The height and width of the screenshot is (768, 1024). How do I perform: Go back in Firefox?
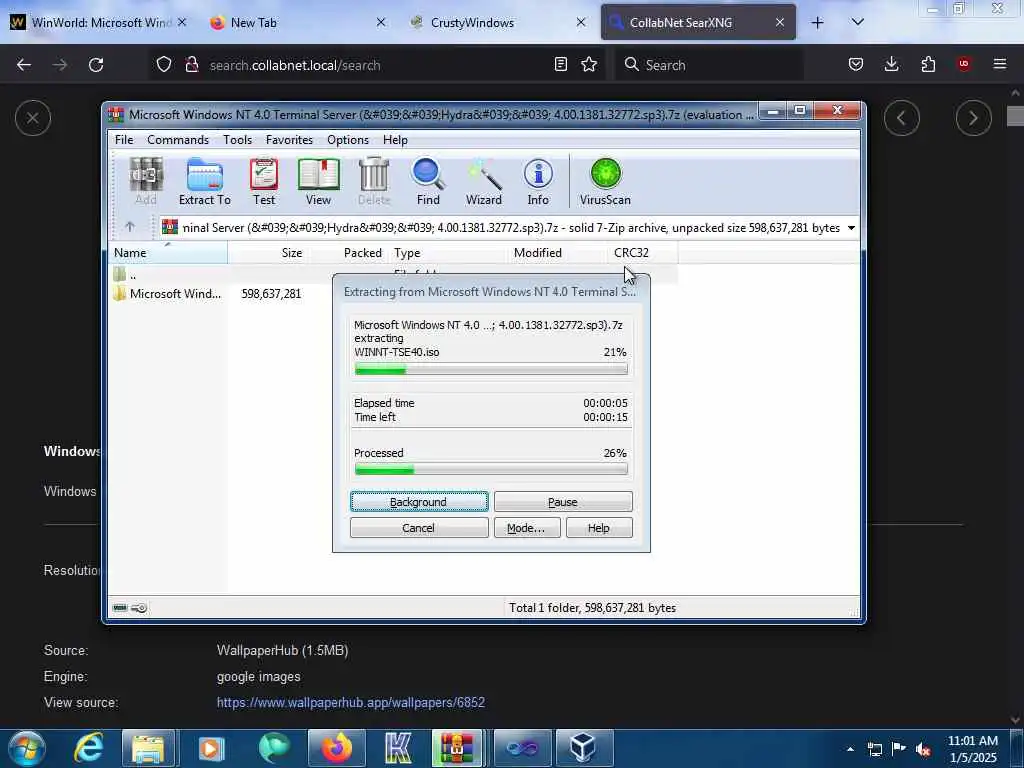[x=24, y=65]
